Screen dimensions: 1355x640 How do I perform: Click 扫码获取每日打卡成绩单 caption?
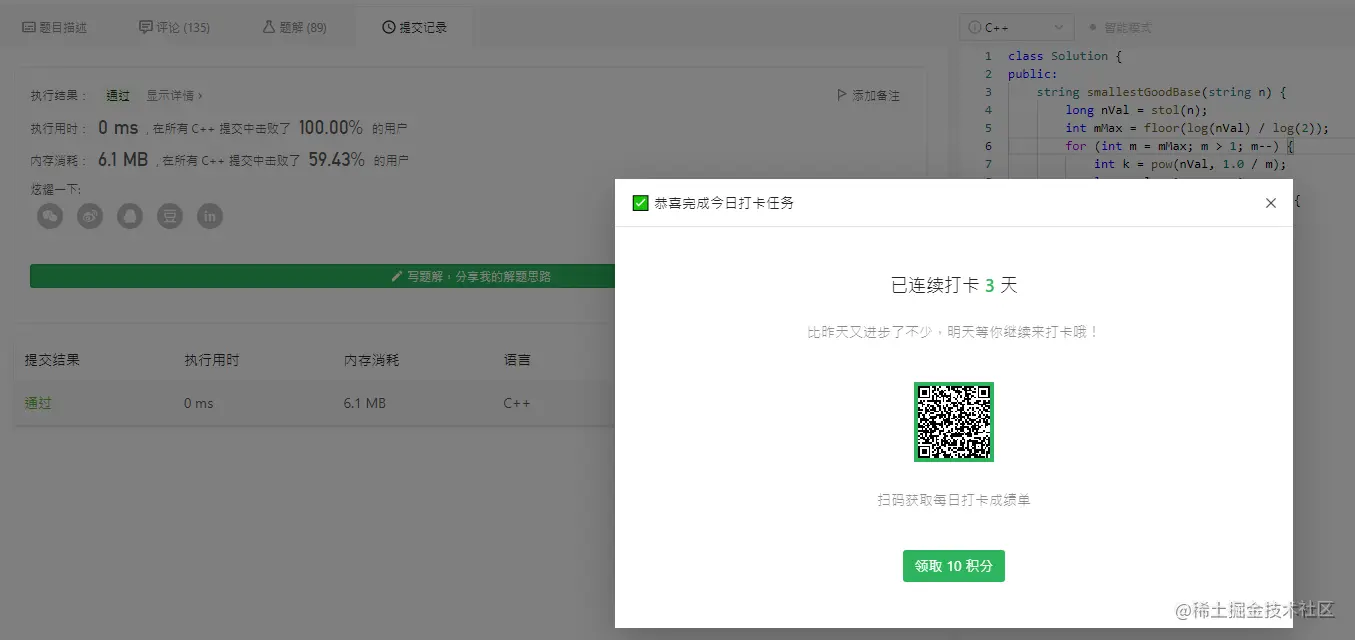click(x=954, y=499)
